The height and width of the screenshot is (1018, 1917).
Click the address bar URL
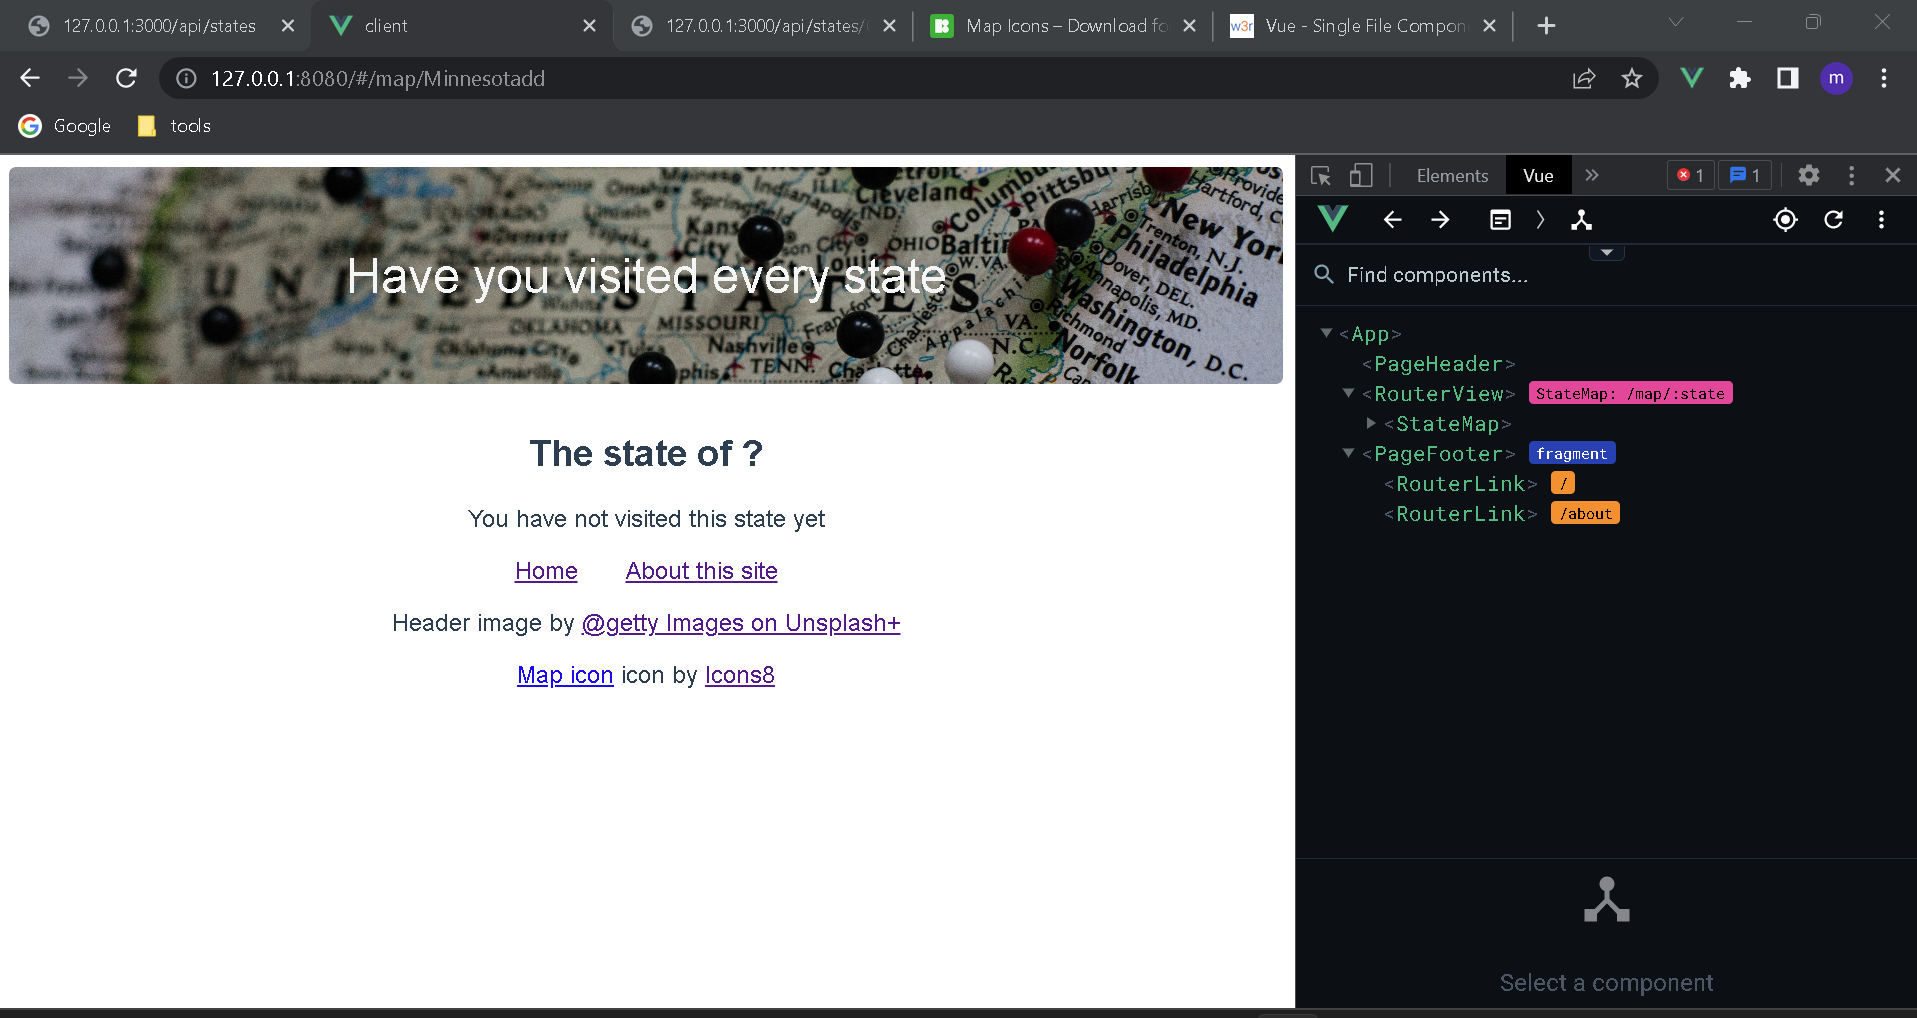[378, 78]
